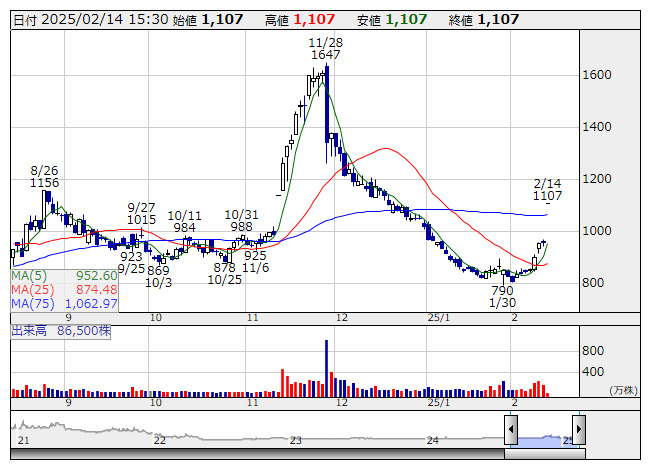653x470 pixels.
Task: Click the year 22 label in the overview navigator
Action: 160,440
